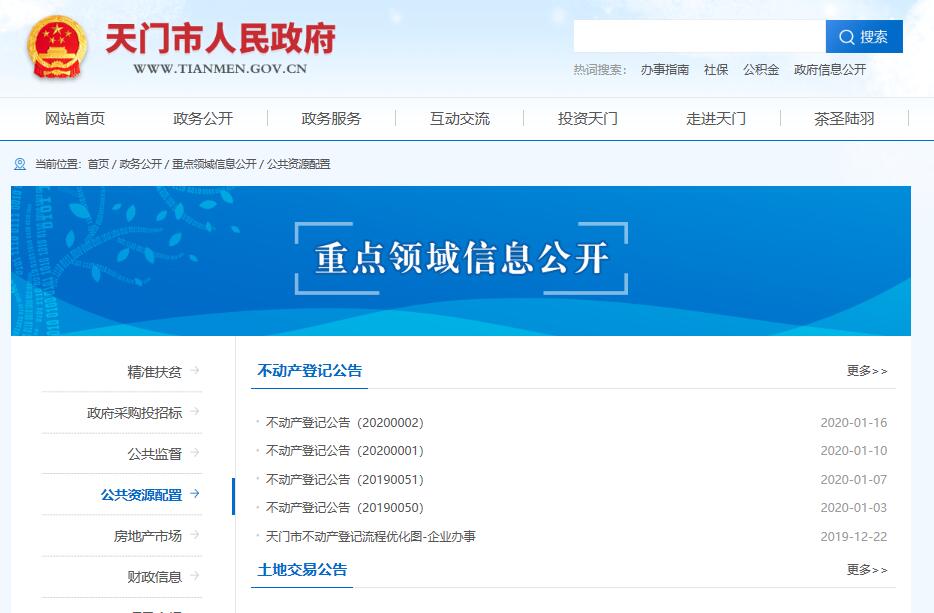Click the arrow beside 房地产市场

tap(194, 535)
